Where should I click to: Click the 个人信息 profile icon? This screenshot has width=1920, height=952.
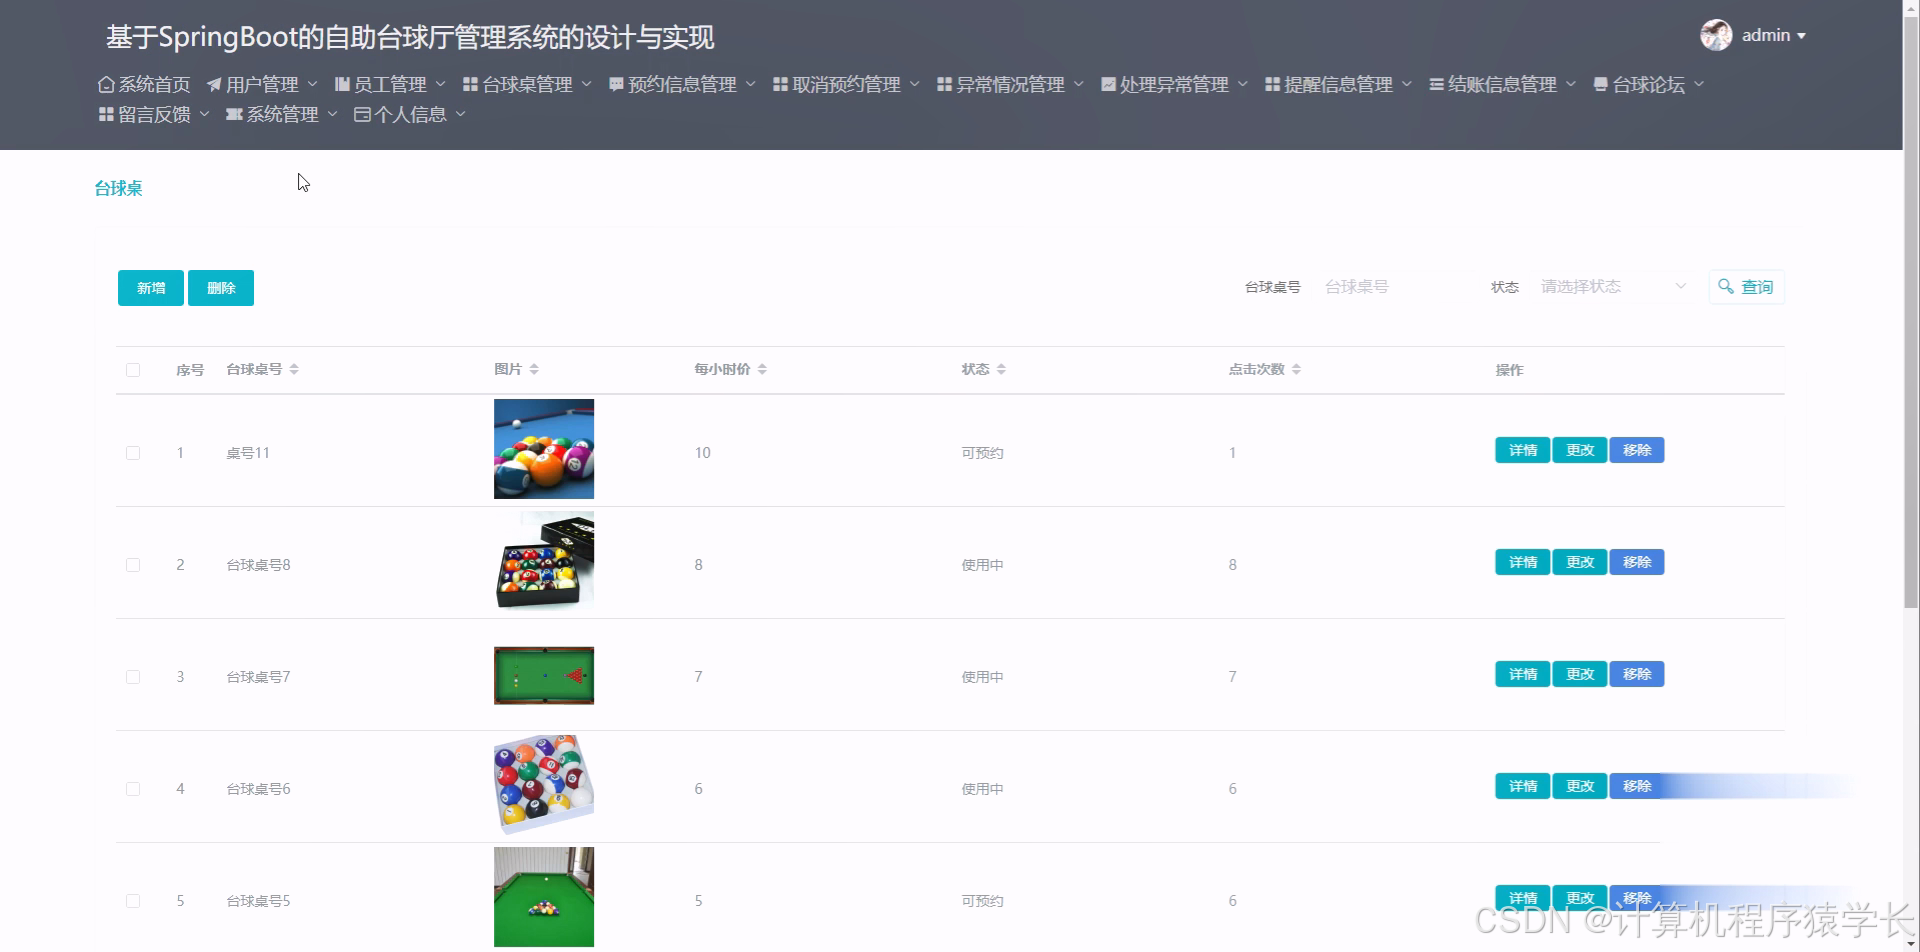(x=362, y=114)
